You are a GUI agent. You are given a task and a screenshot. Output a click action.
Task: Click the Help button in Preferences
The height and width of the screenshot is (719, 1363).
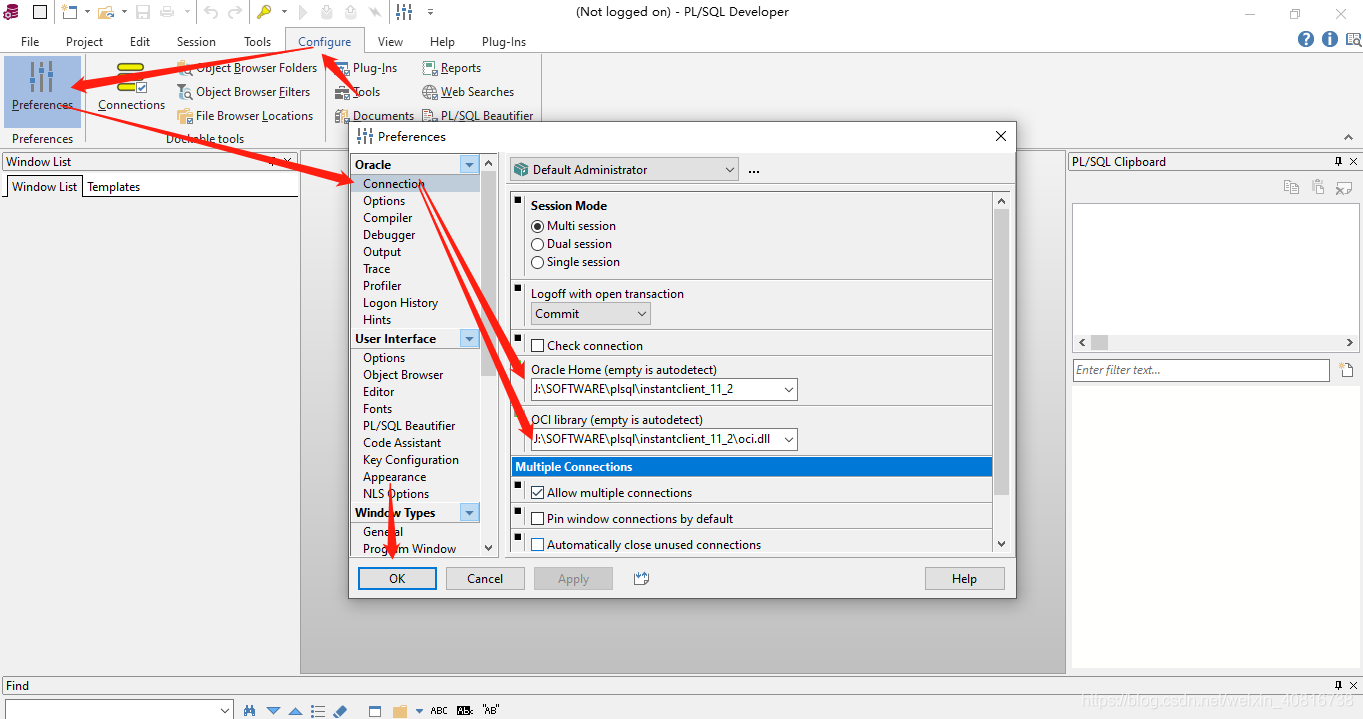(x=964, y=578)
